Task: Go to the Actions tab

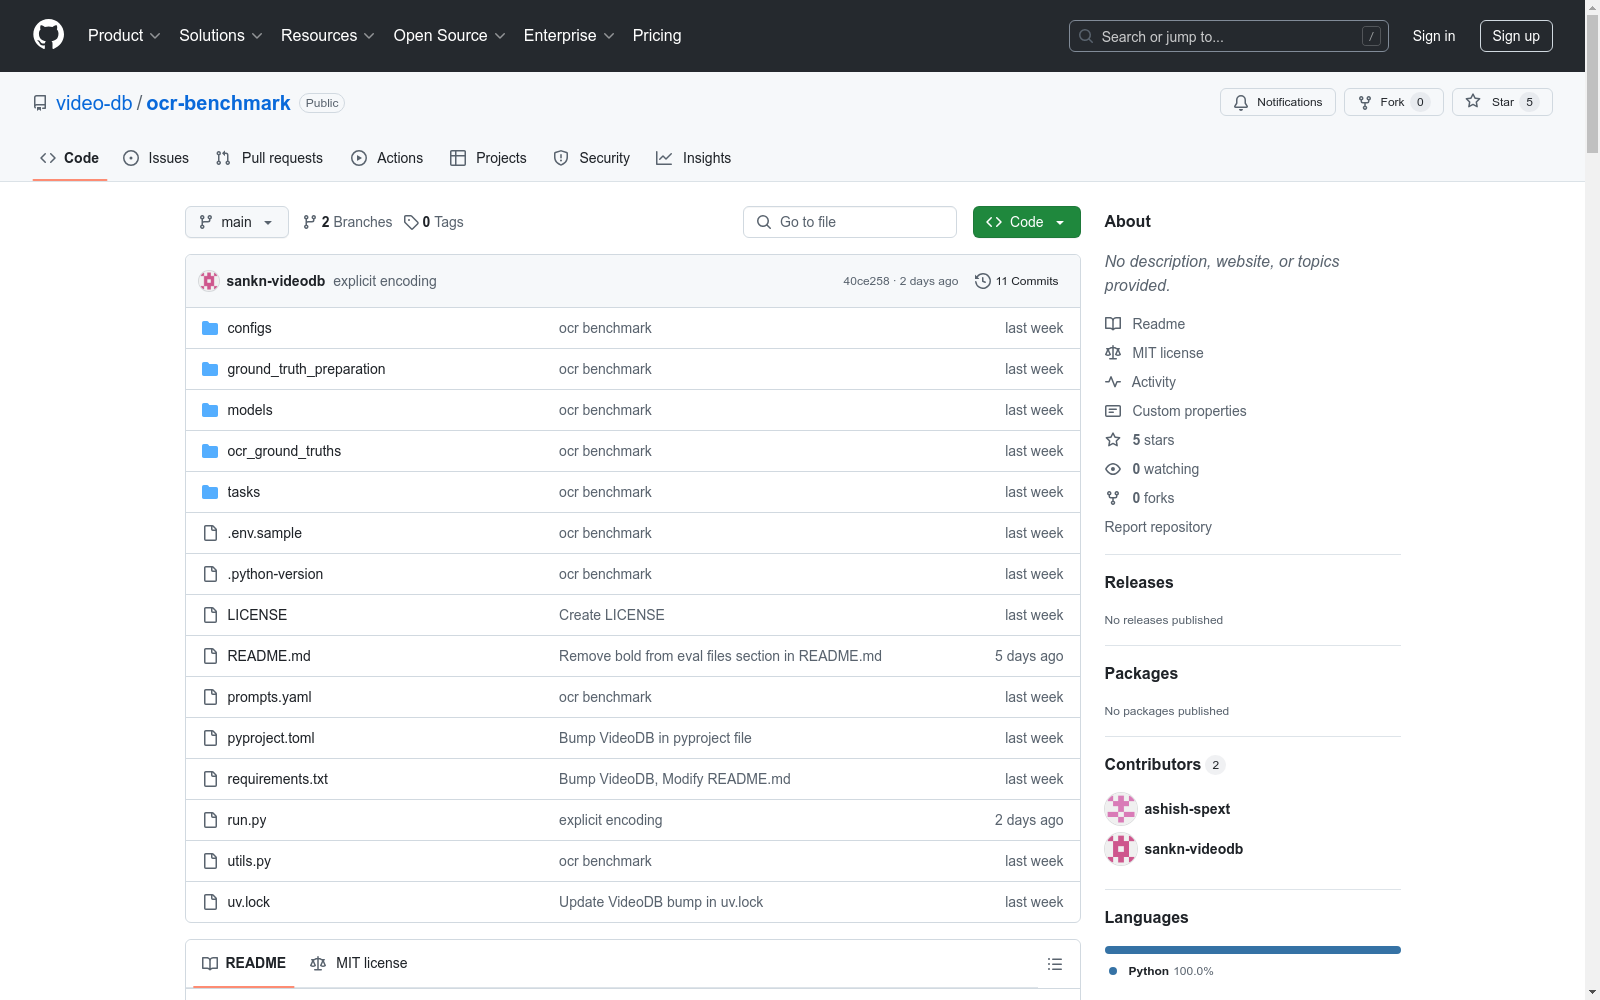Action: click(x=387, y=158)
